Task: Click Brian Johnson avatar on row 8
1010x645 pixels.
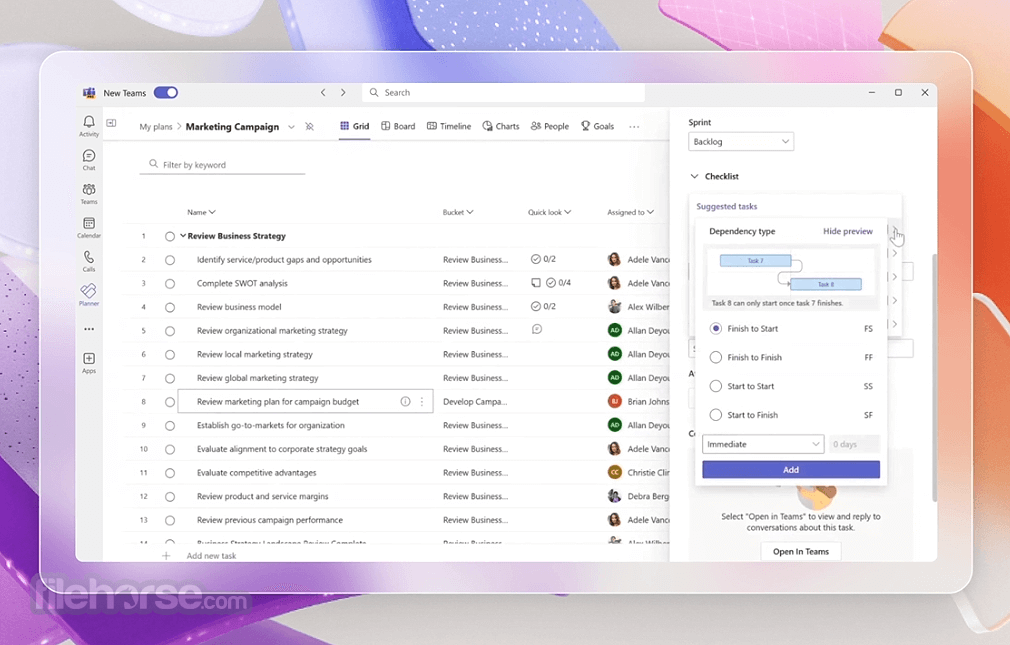Action: tap(615, 401)
